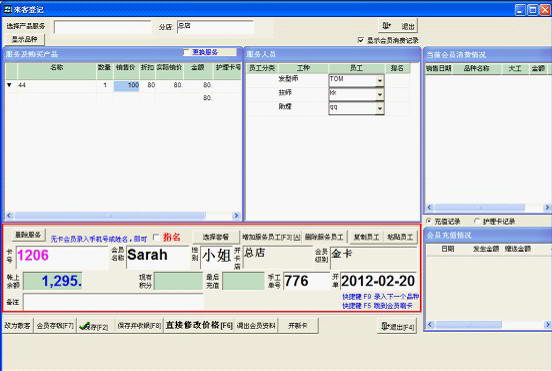Click the 选择产品服务 input field
The width and height of the screenshot is (552, 371).
click(102, 27)
